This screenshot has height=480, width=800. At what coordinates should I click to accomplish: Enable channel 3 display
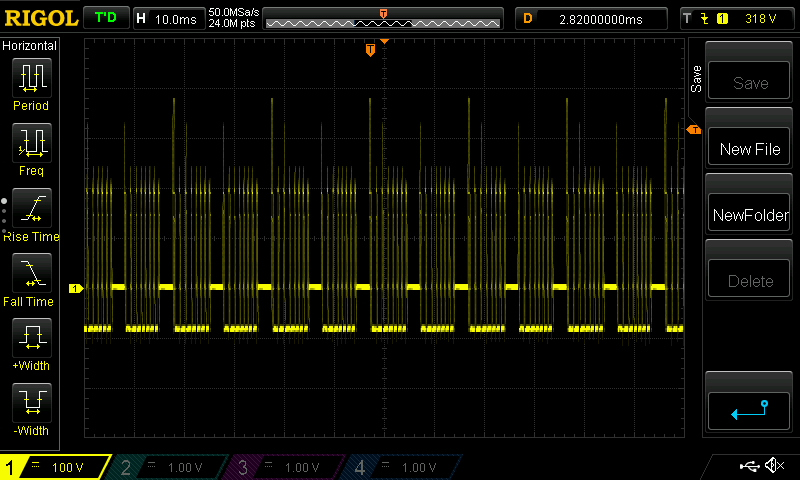coord(287,467)
